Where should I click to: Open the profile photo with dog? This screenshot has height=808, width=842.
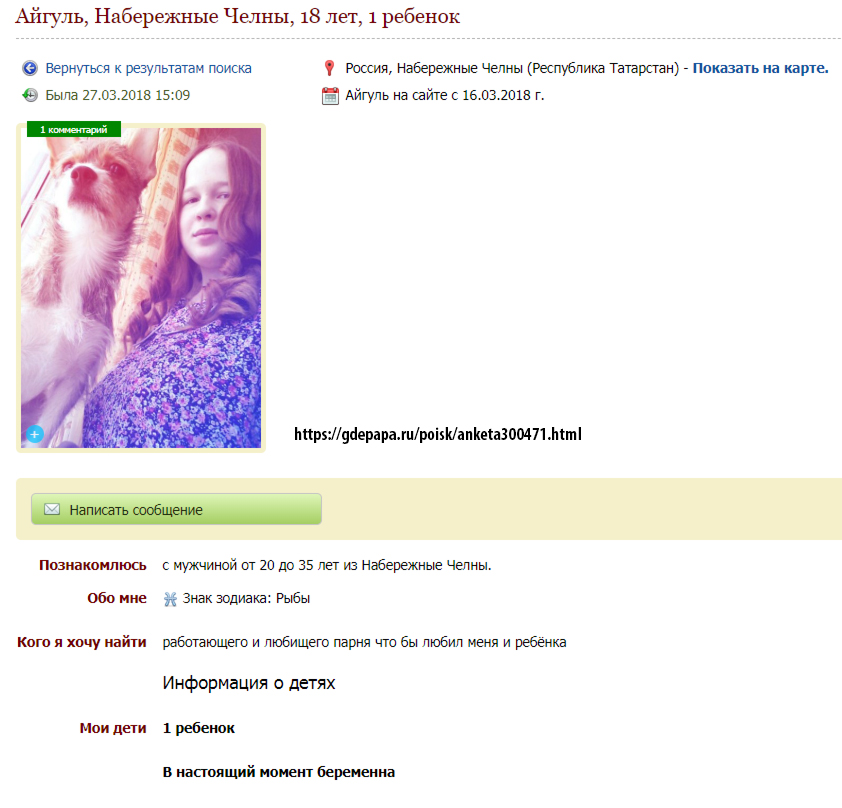point(141,288)
